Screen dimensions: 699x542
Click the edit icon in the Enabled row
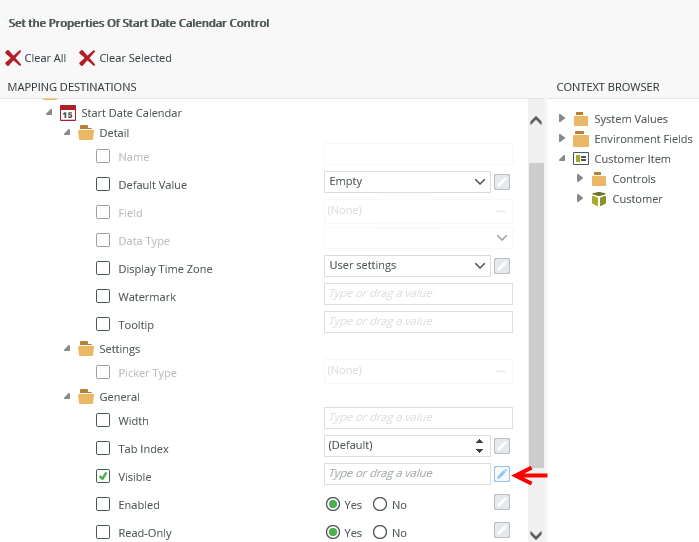click(502, 502)
